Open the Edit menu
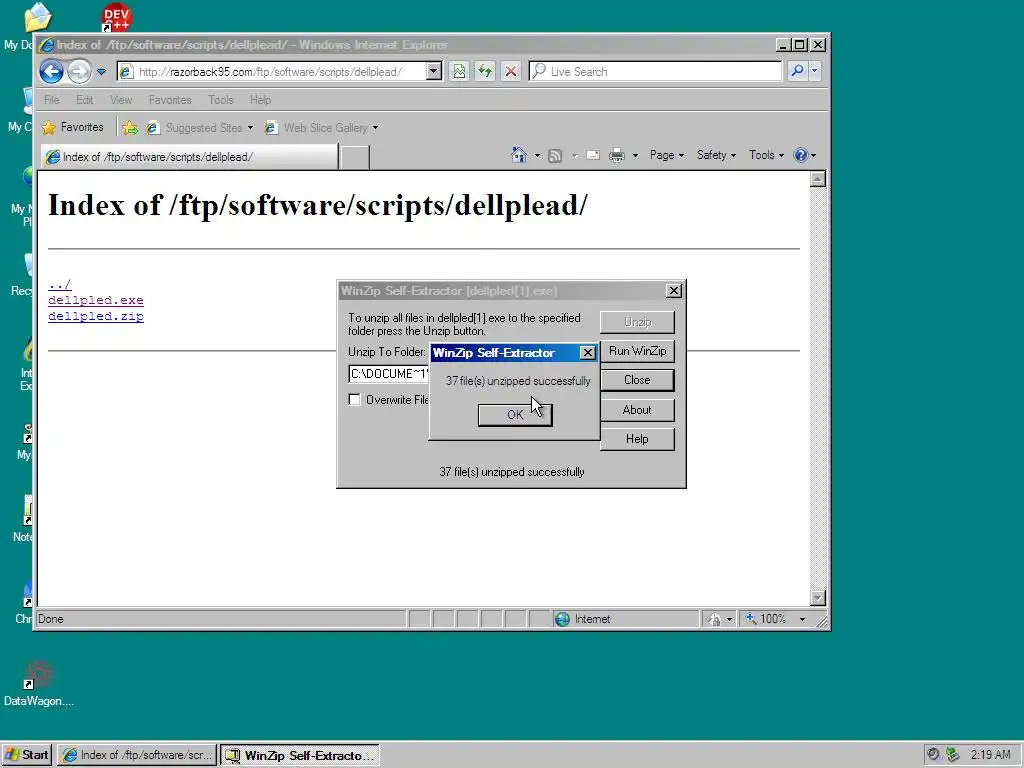Image resolution: width=1024 pixels, height=768 pixels. coord(84,100)
